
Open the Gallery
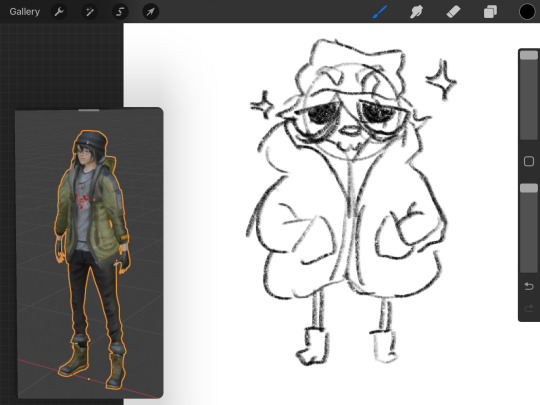point(24,12)
